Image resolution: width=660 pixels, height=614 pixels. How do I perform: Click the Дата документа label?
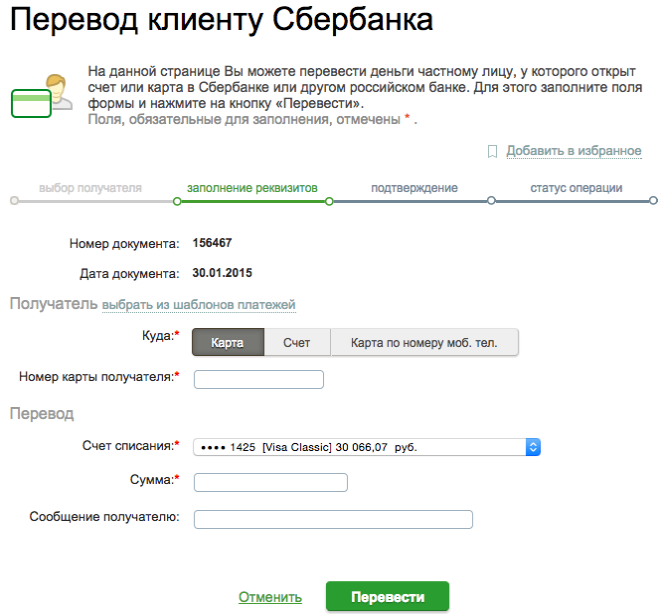130,274
